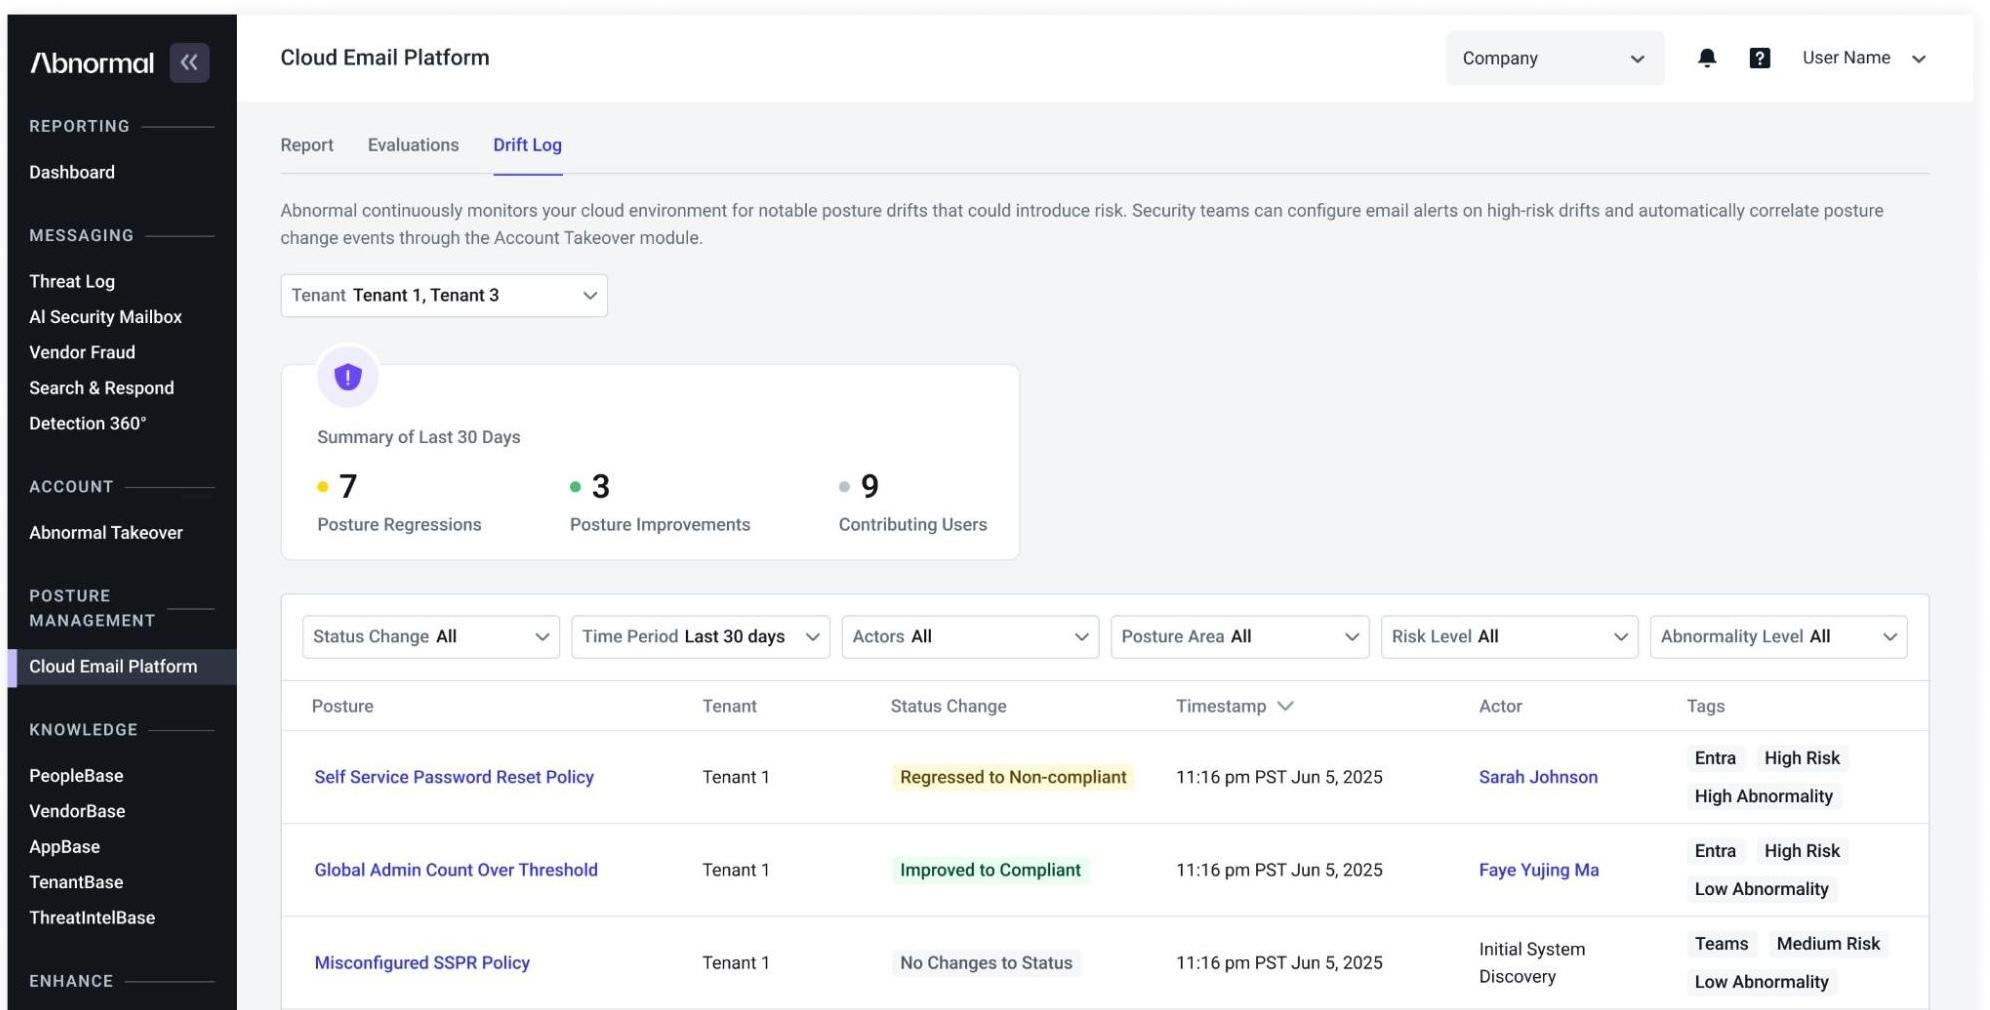Expand the Status Change filter
1990x1010 pixels.
(431, 637)
